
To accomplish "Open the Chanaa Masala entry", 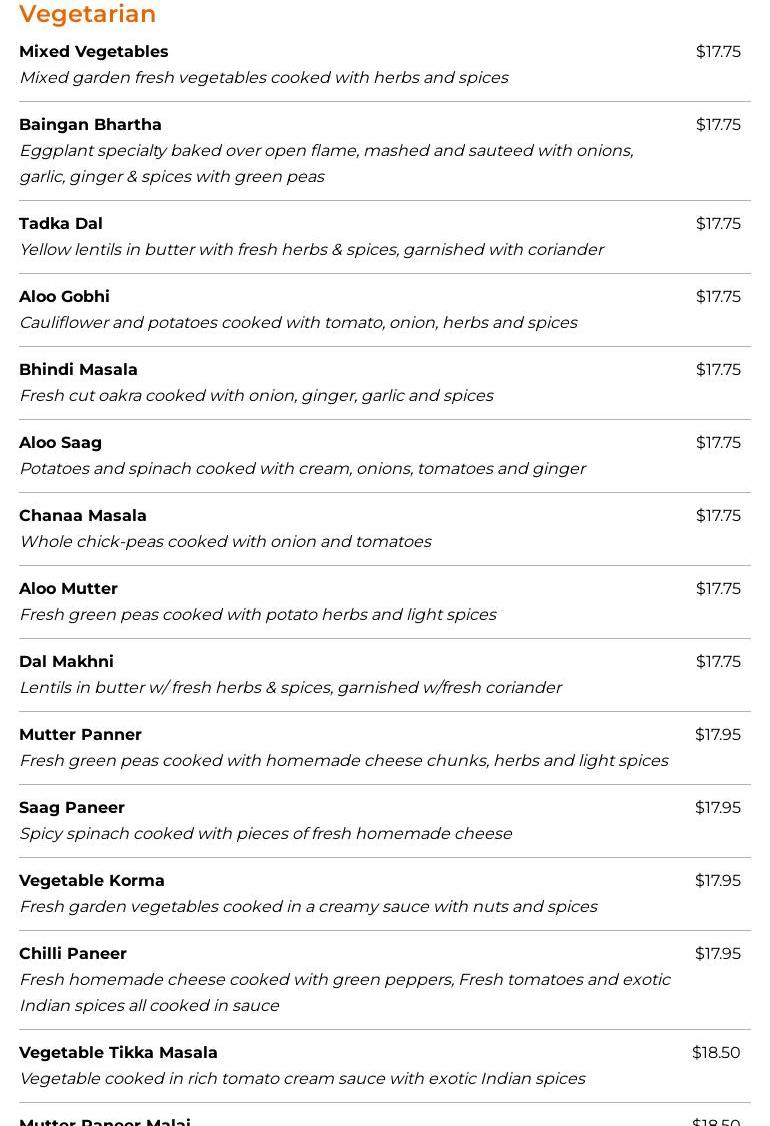I will pos(82,516).
